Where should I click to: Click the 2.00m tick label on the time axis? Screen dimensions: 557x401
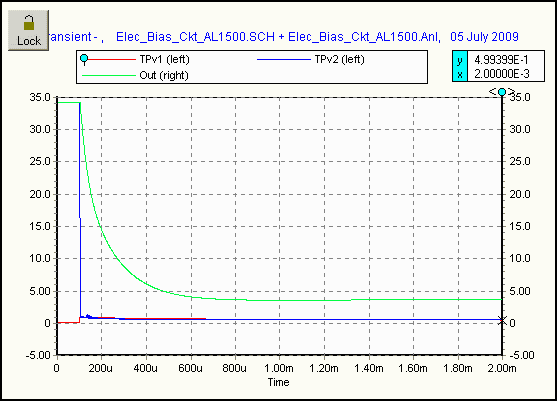[x=502, y=368]
